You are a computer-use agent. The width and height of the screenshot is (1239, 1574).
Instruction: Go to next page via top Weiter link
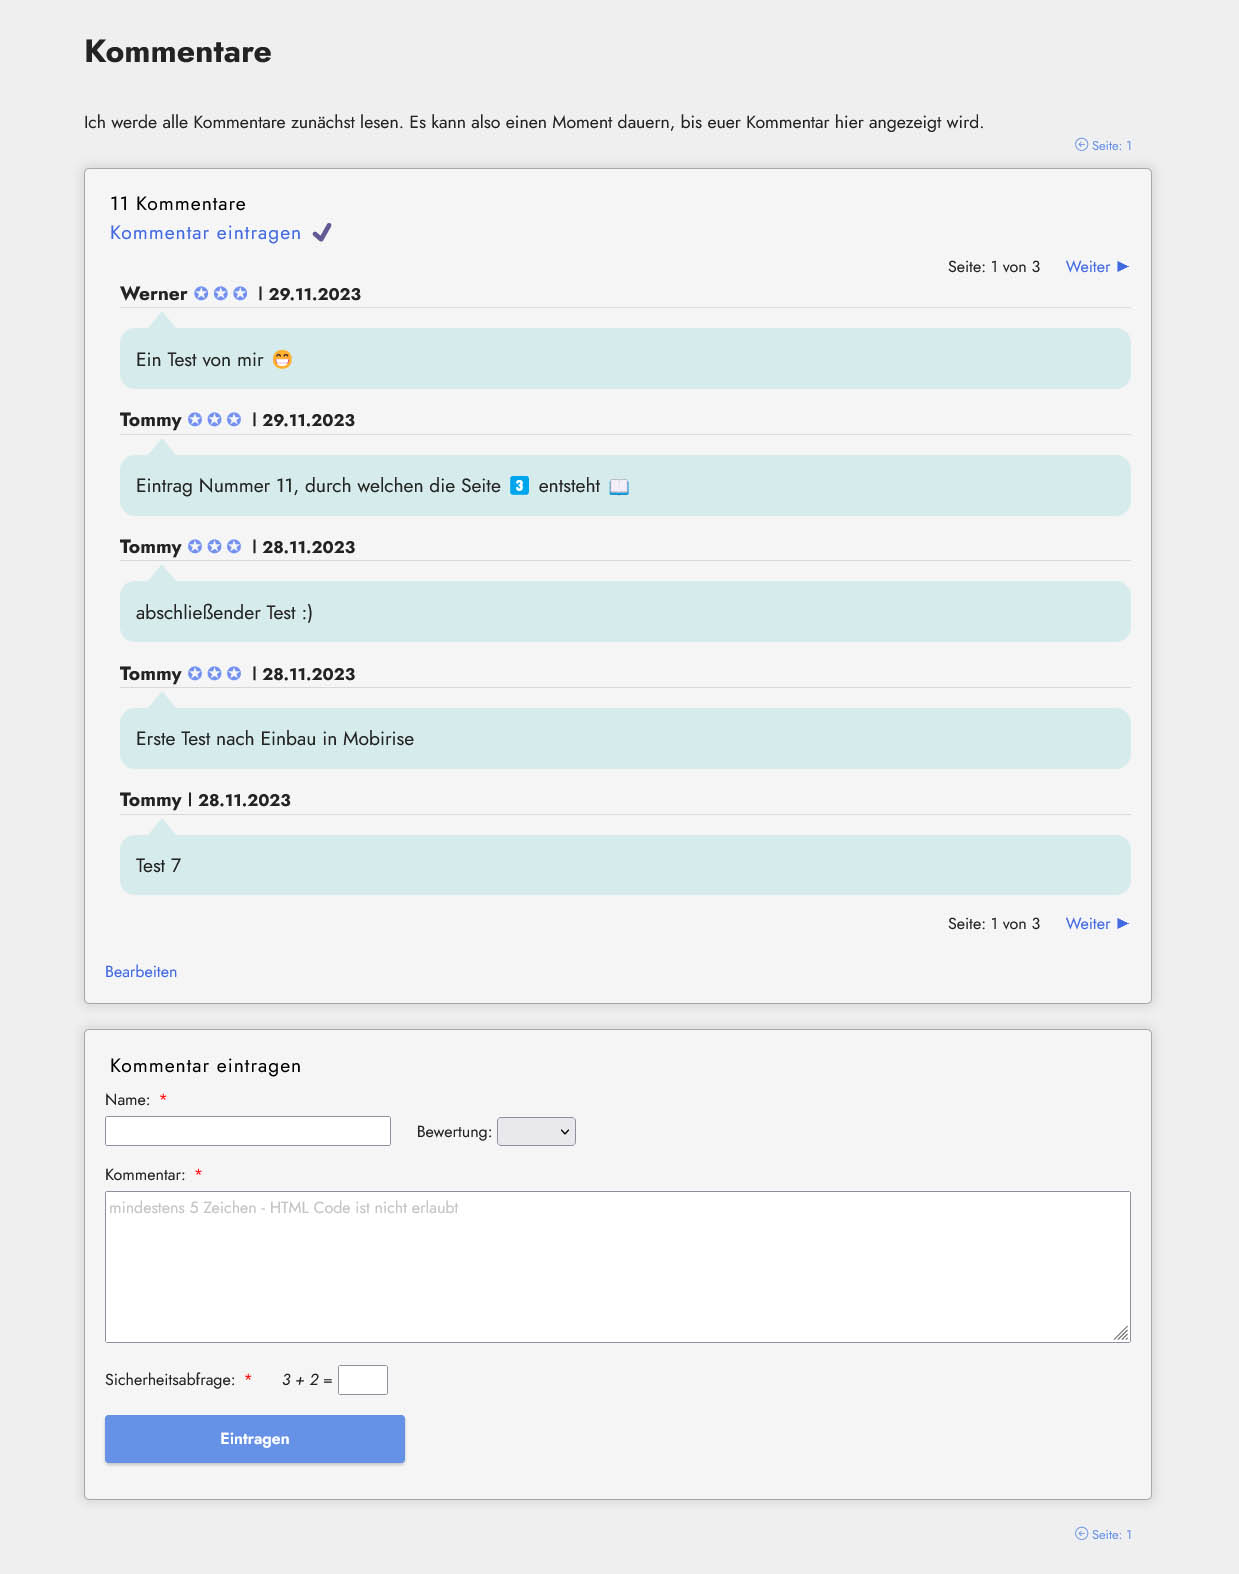tap(1087, 267)
